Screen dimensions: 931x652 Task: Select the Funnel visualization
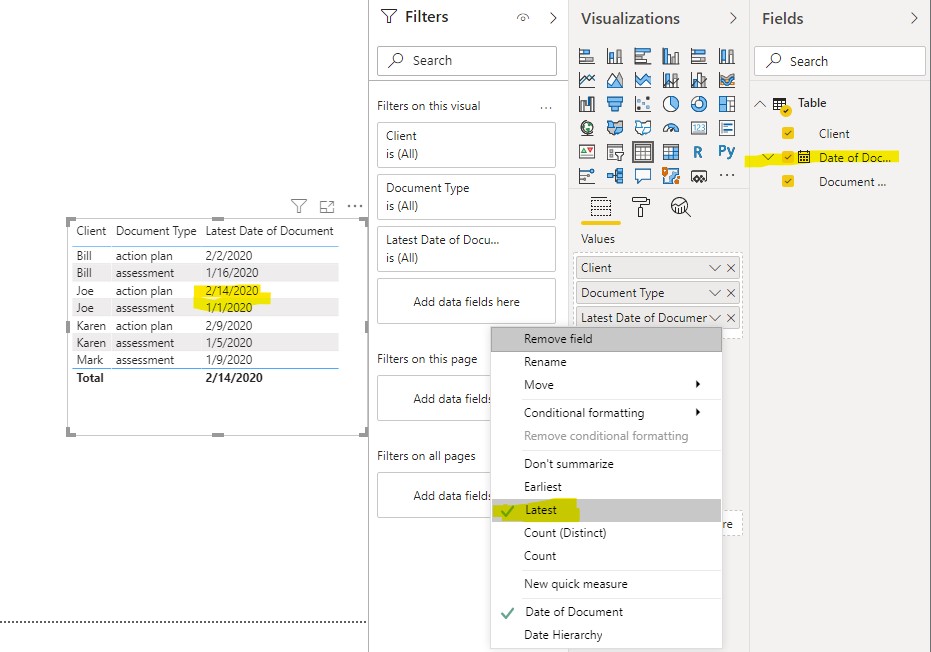(615, 104)
